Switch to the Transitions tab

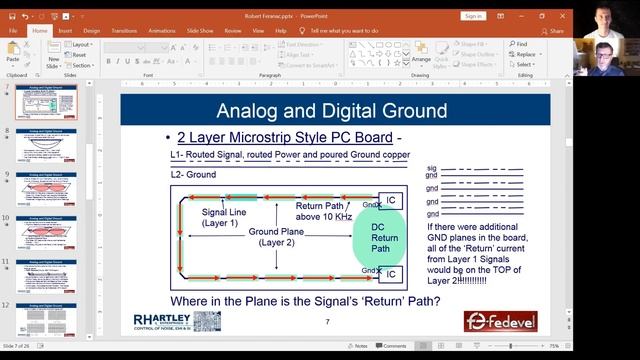click(124, 31)
